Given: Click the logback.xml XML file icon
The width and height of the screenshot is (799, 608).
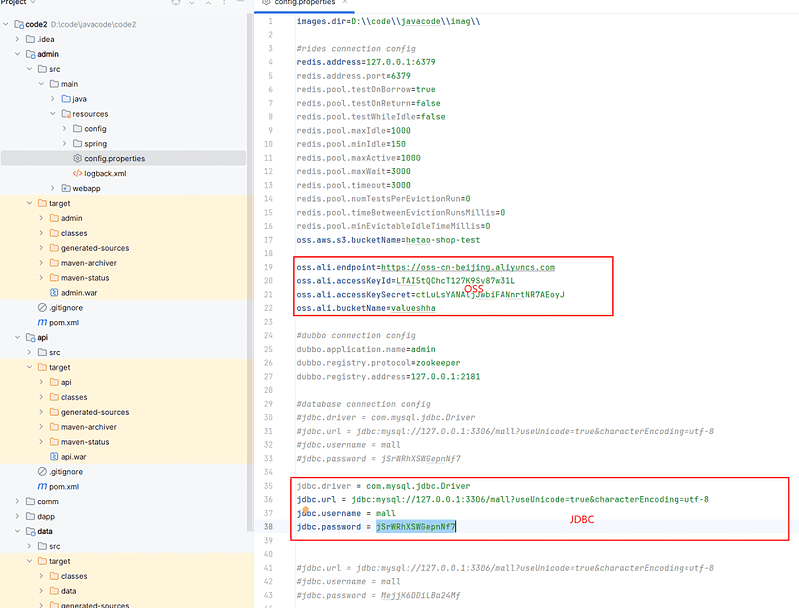Looking at the screenshot, I should pyautogui.click(x=77, y=173).
